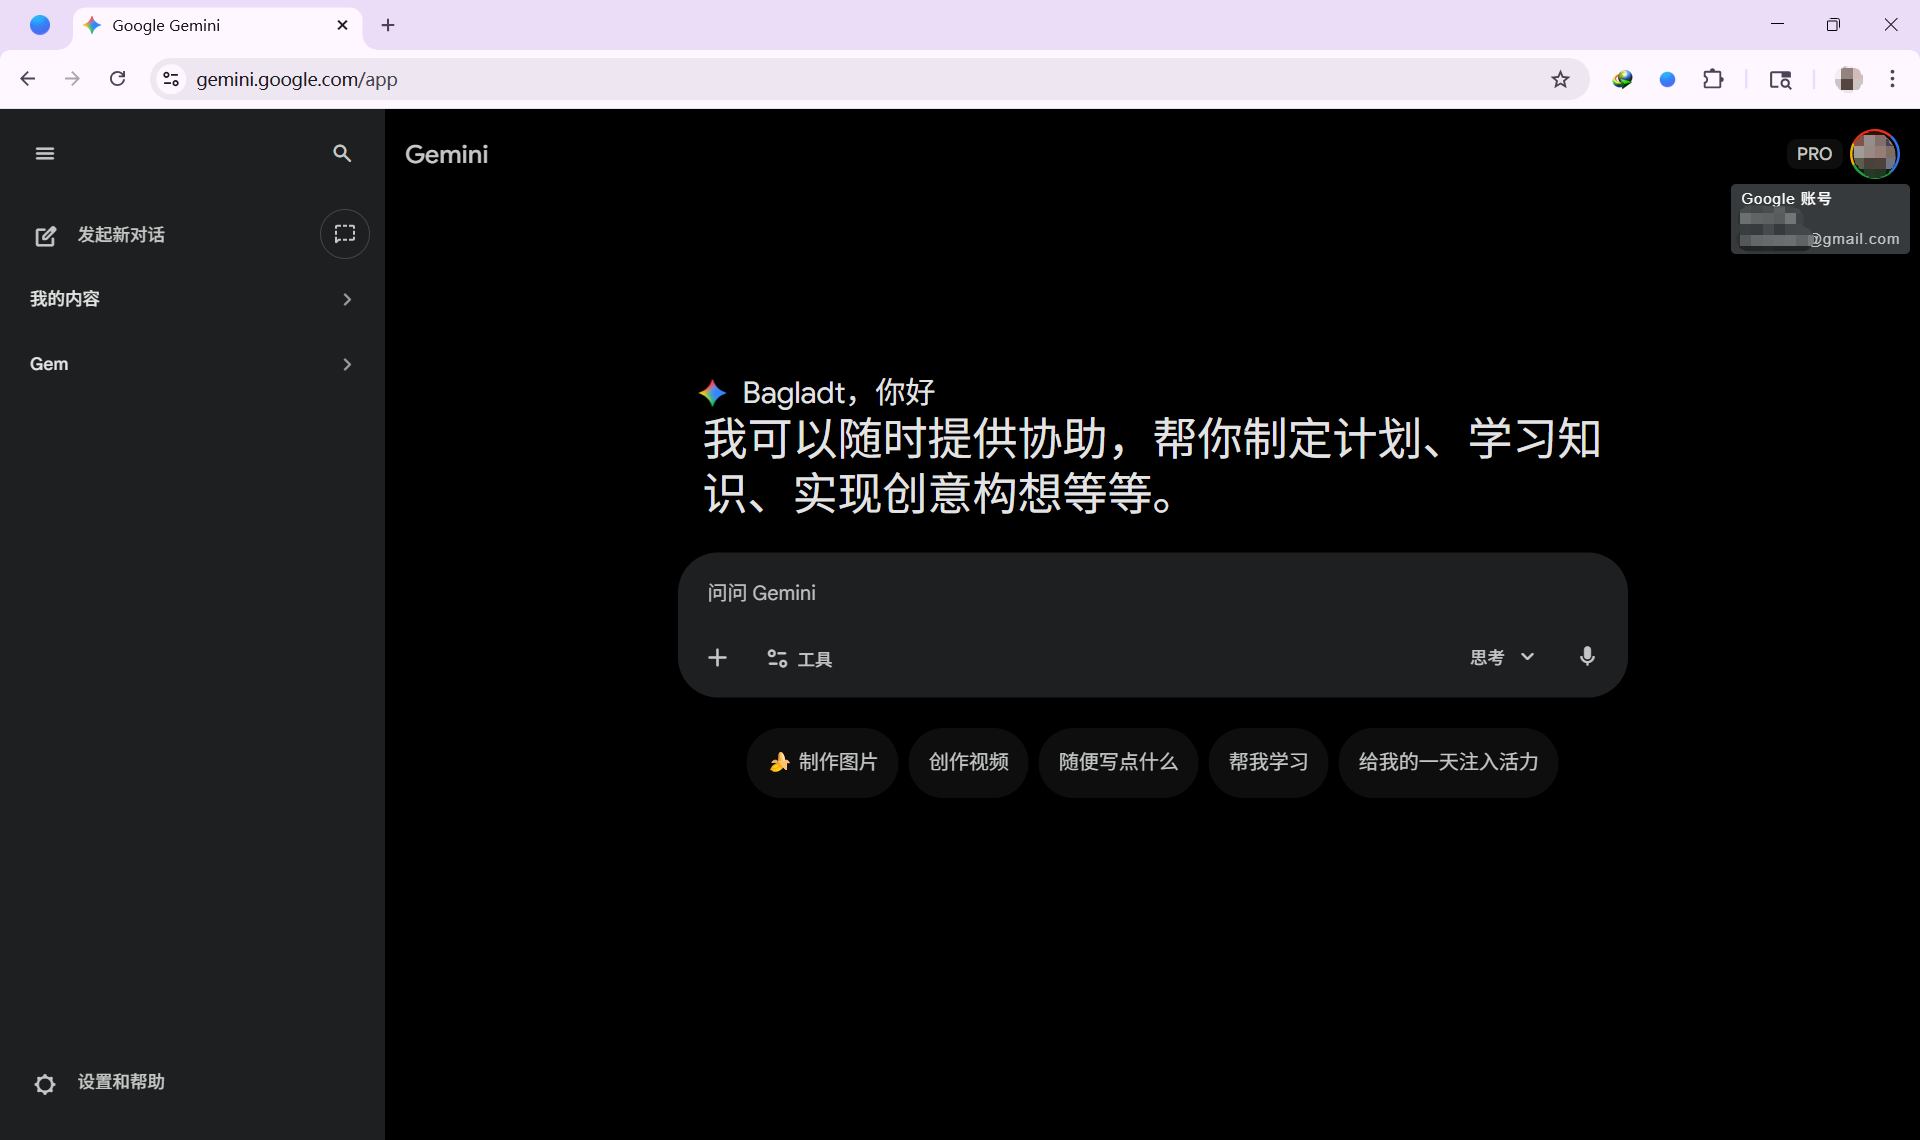
Task: Click the bookmark star in the address bar
Action: [x=1561, y=79]
